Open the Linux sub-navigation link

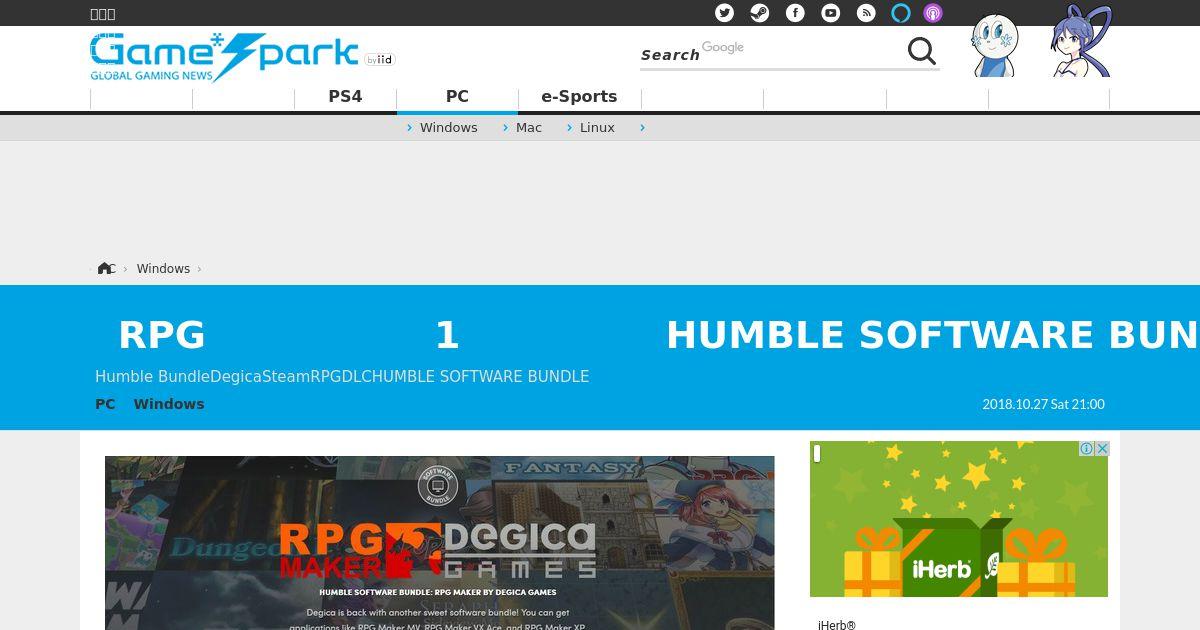(x=597, y=128)
